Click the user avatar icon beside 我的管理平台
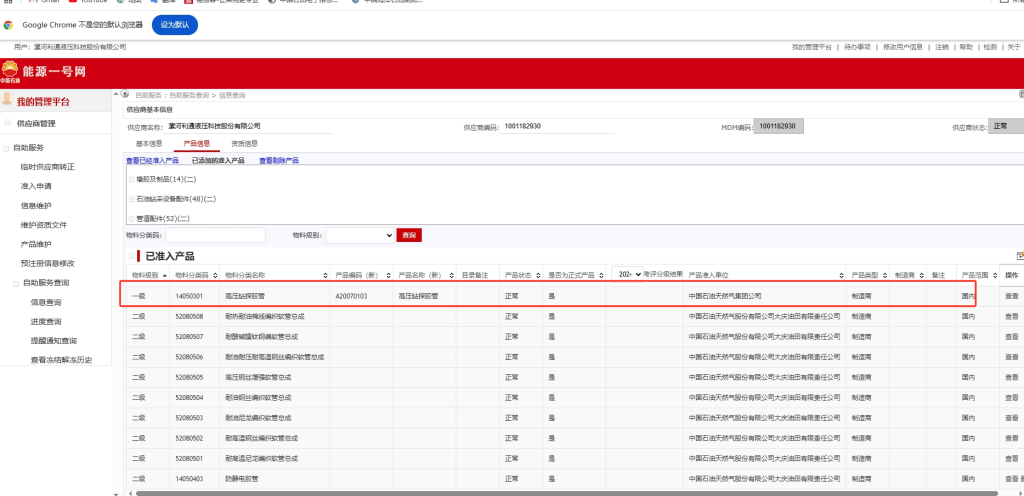This screenshot has height=496, width=1024. [x=7, y=101]
